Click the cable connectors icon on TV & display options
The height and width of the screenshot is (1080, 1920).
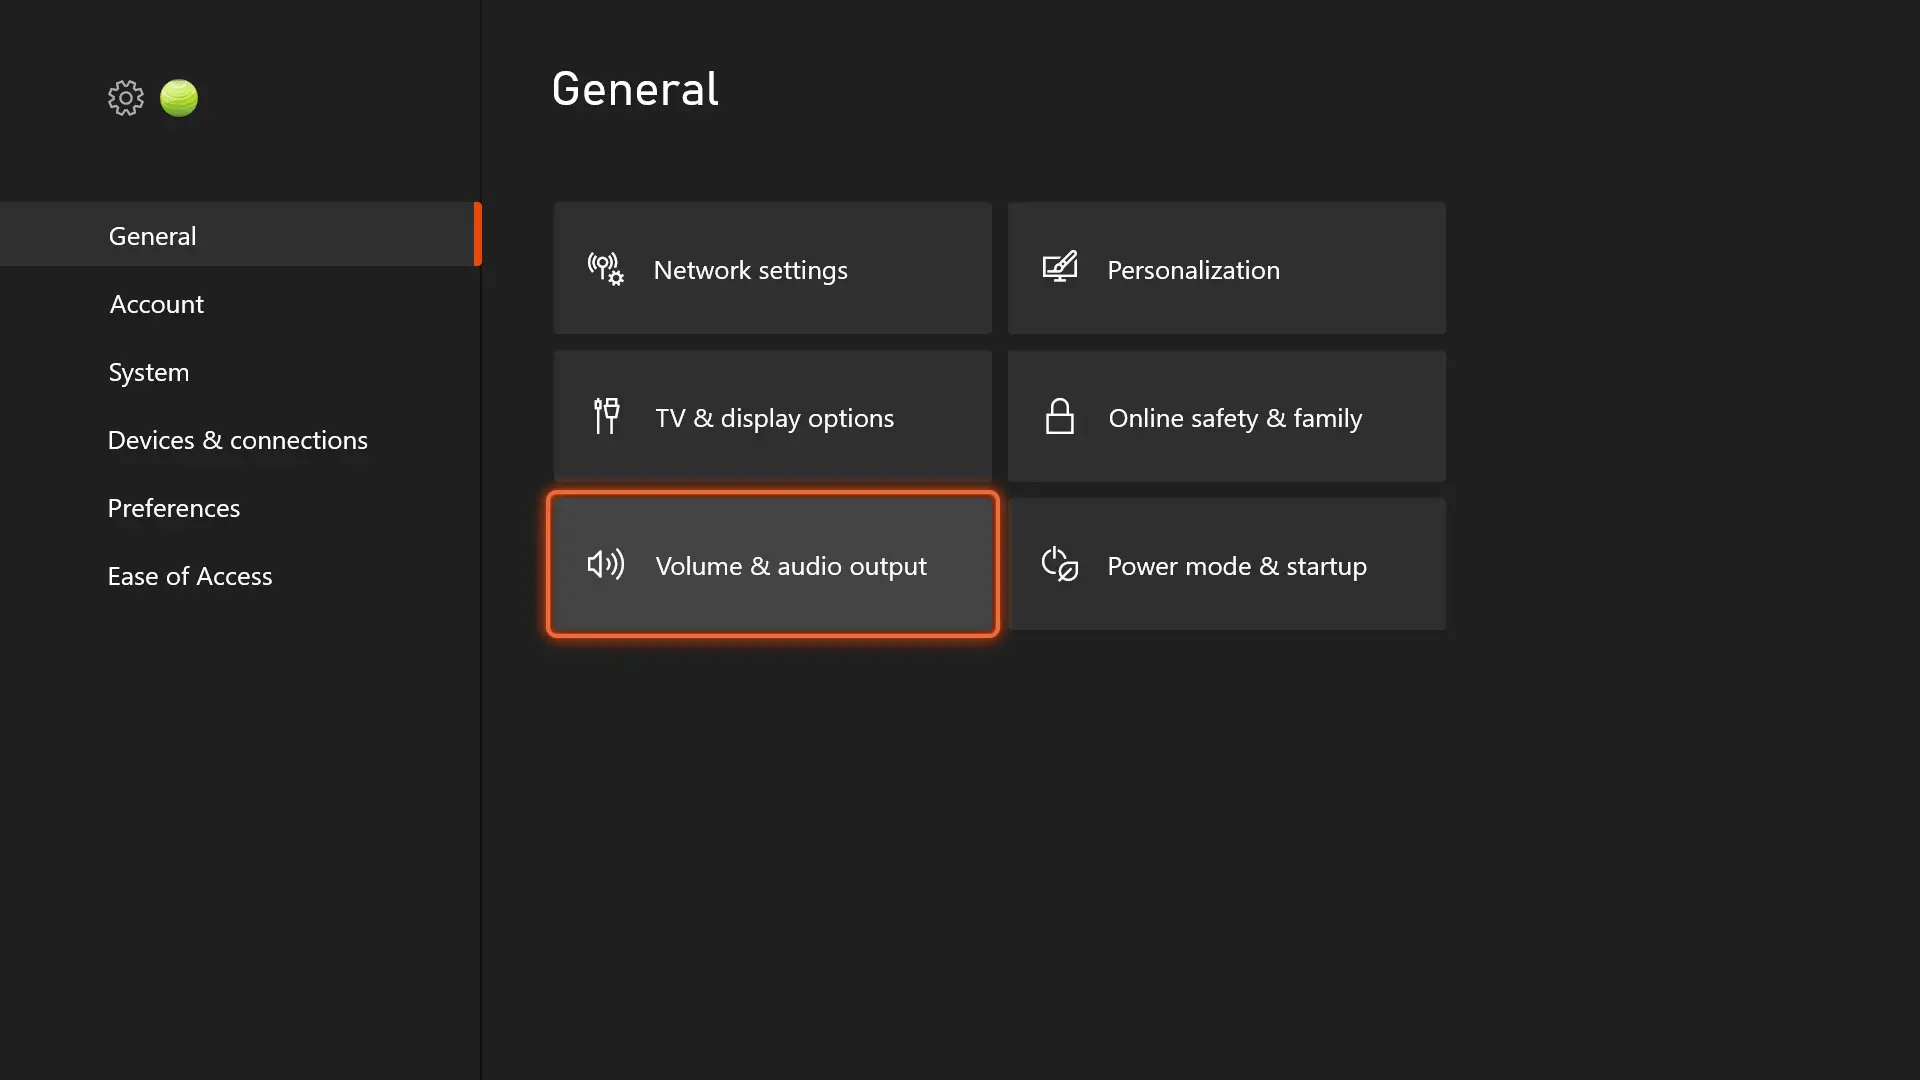point(605,416)
